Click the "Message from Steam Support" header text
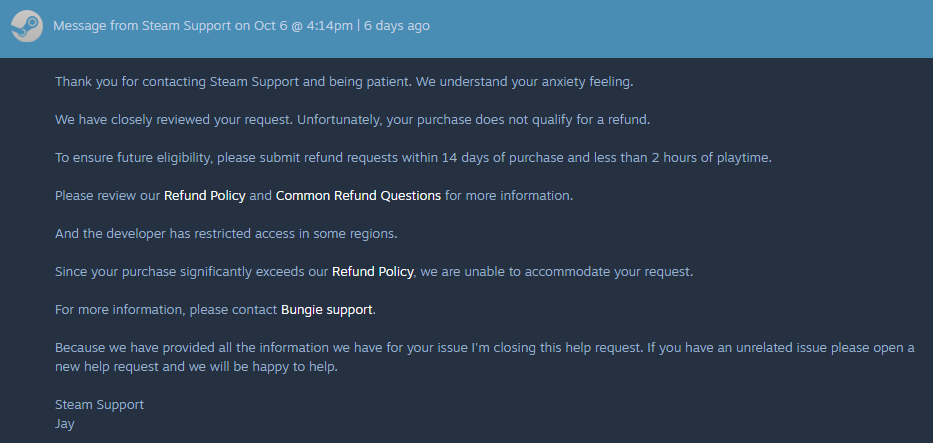The image size is (933, 443). 142,26
